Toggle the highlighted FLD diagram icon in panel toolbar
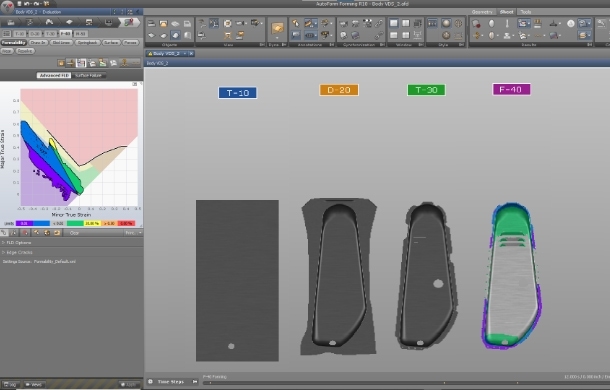610x390 pixels. 81,63
